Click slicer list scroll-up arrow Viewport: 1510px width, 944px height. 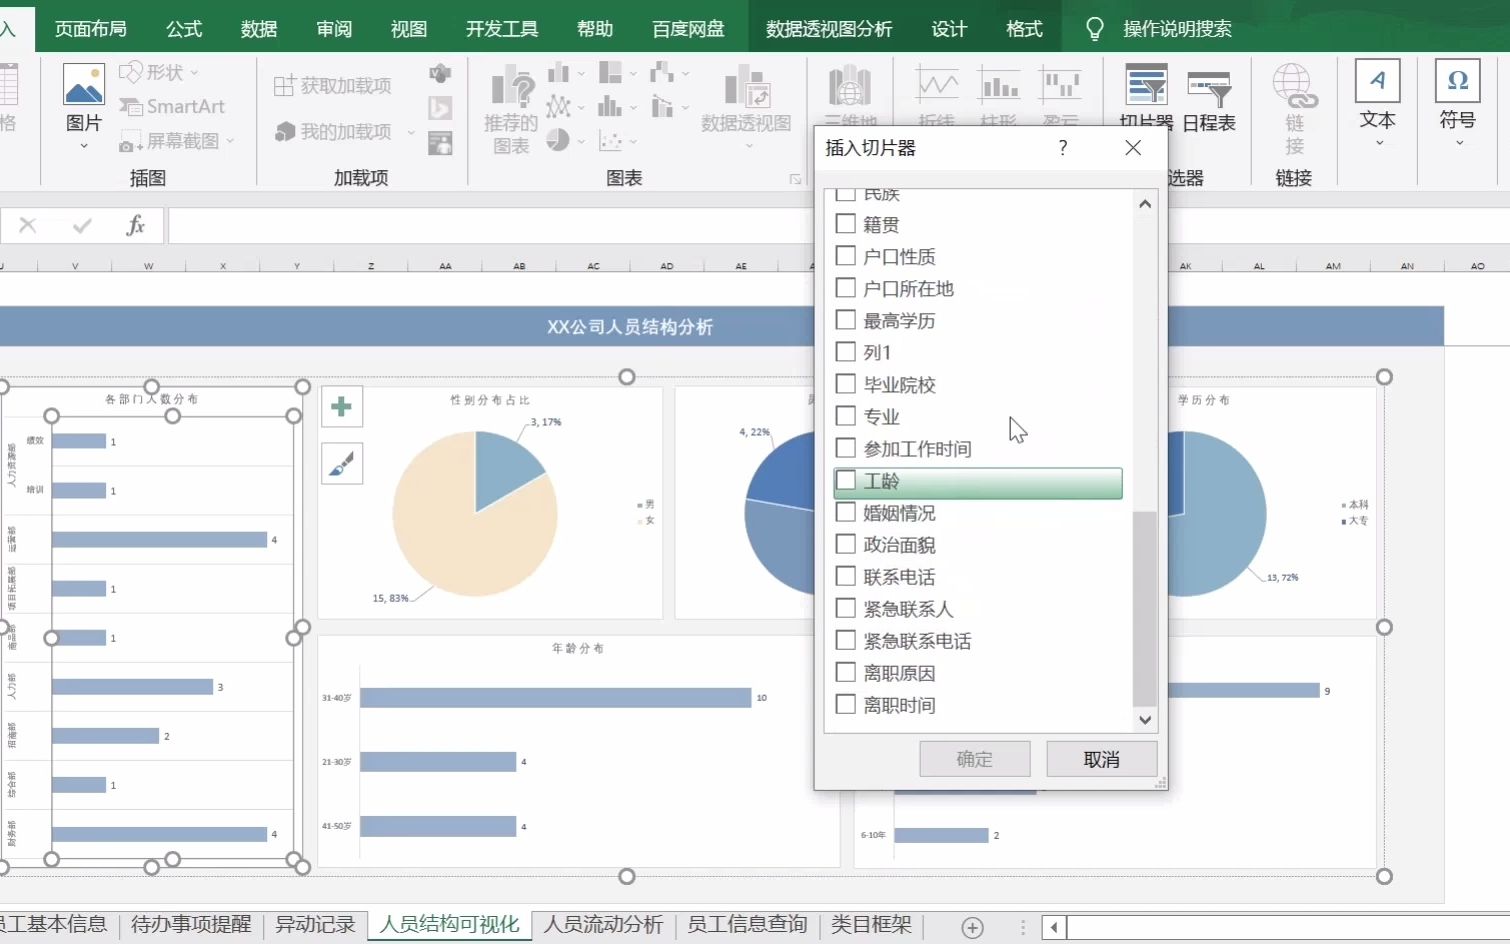point(1145,204)
